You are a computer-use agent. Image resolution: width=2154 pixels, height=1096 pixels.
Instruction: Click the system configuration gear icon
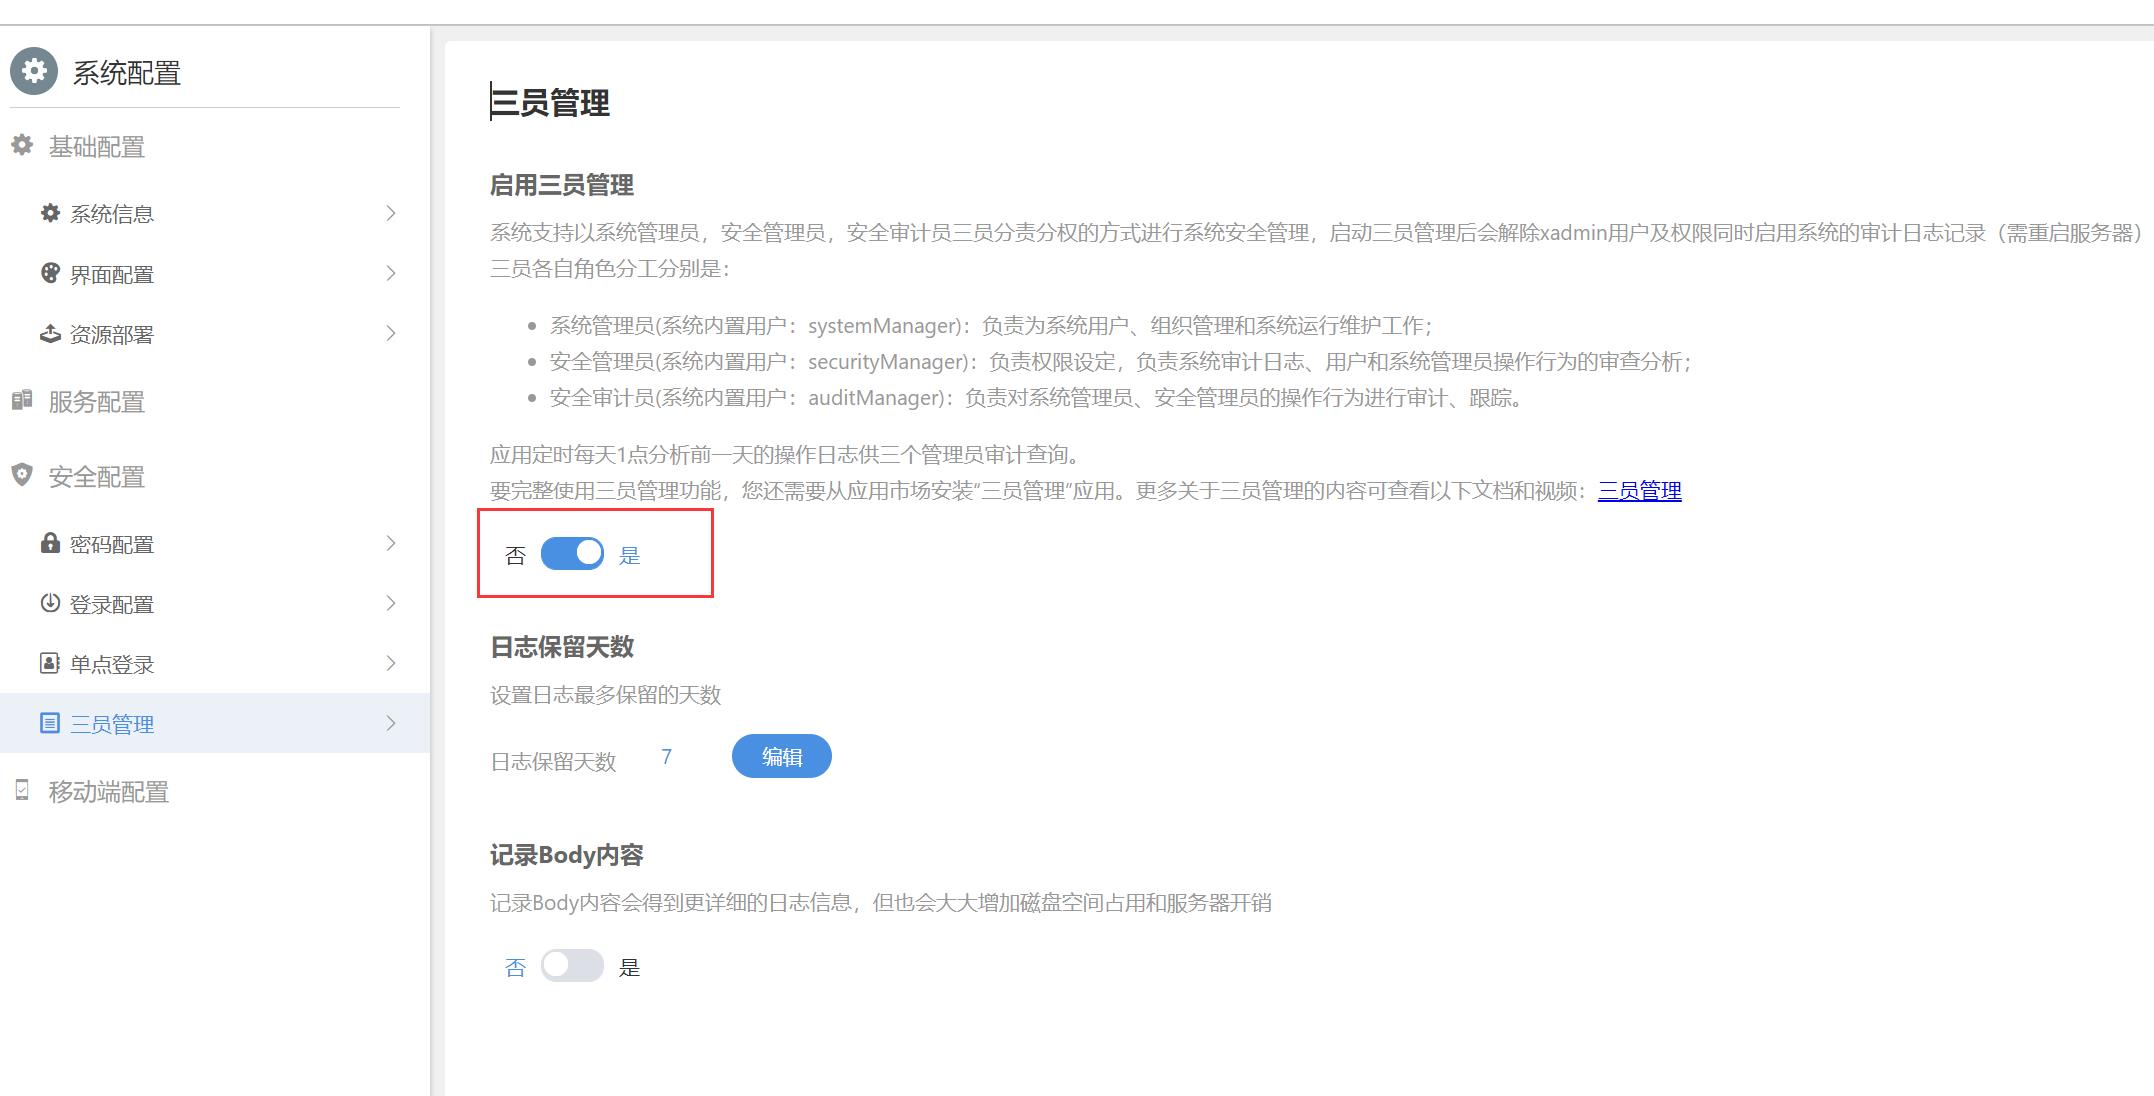click(34, 72)
